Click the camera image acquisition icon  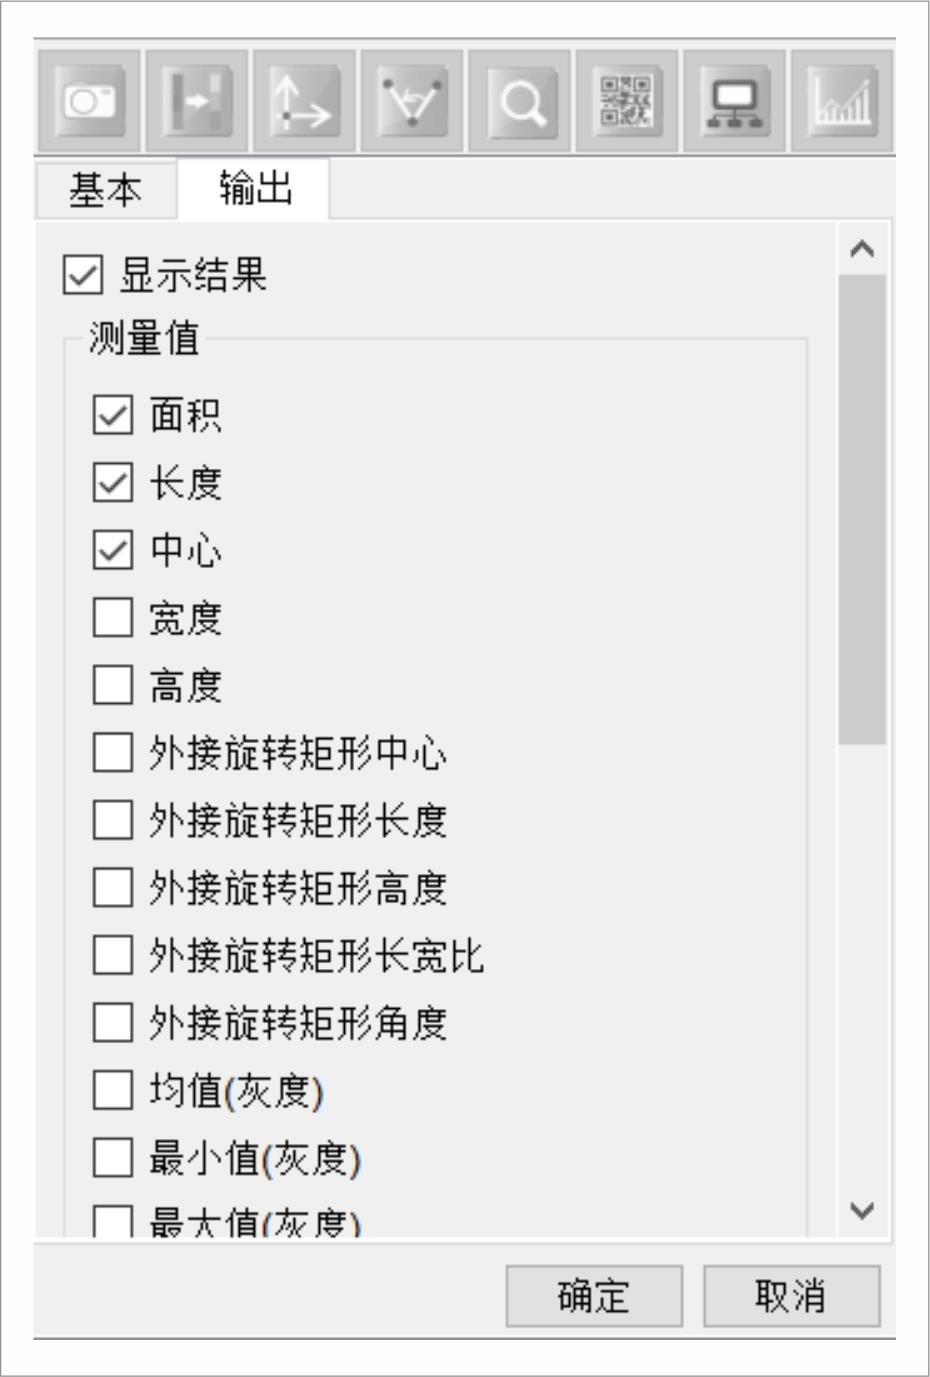click(89, 101)
